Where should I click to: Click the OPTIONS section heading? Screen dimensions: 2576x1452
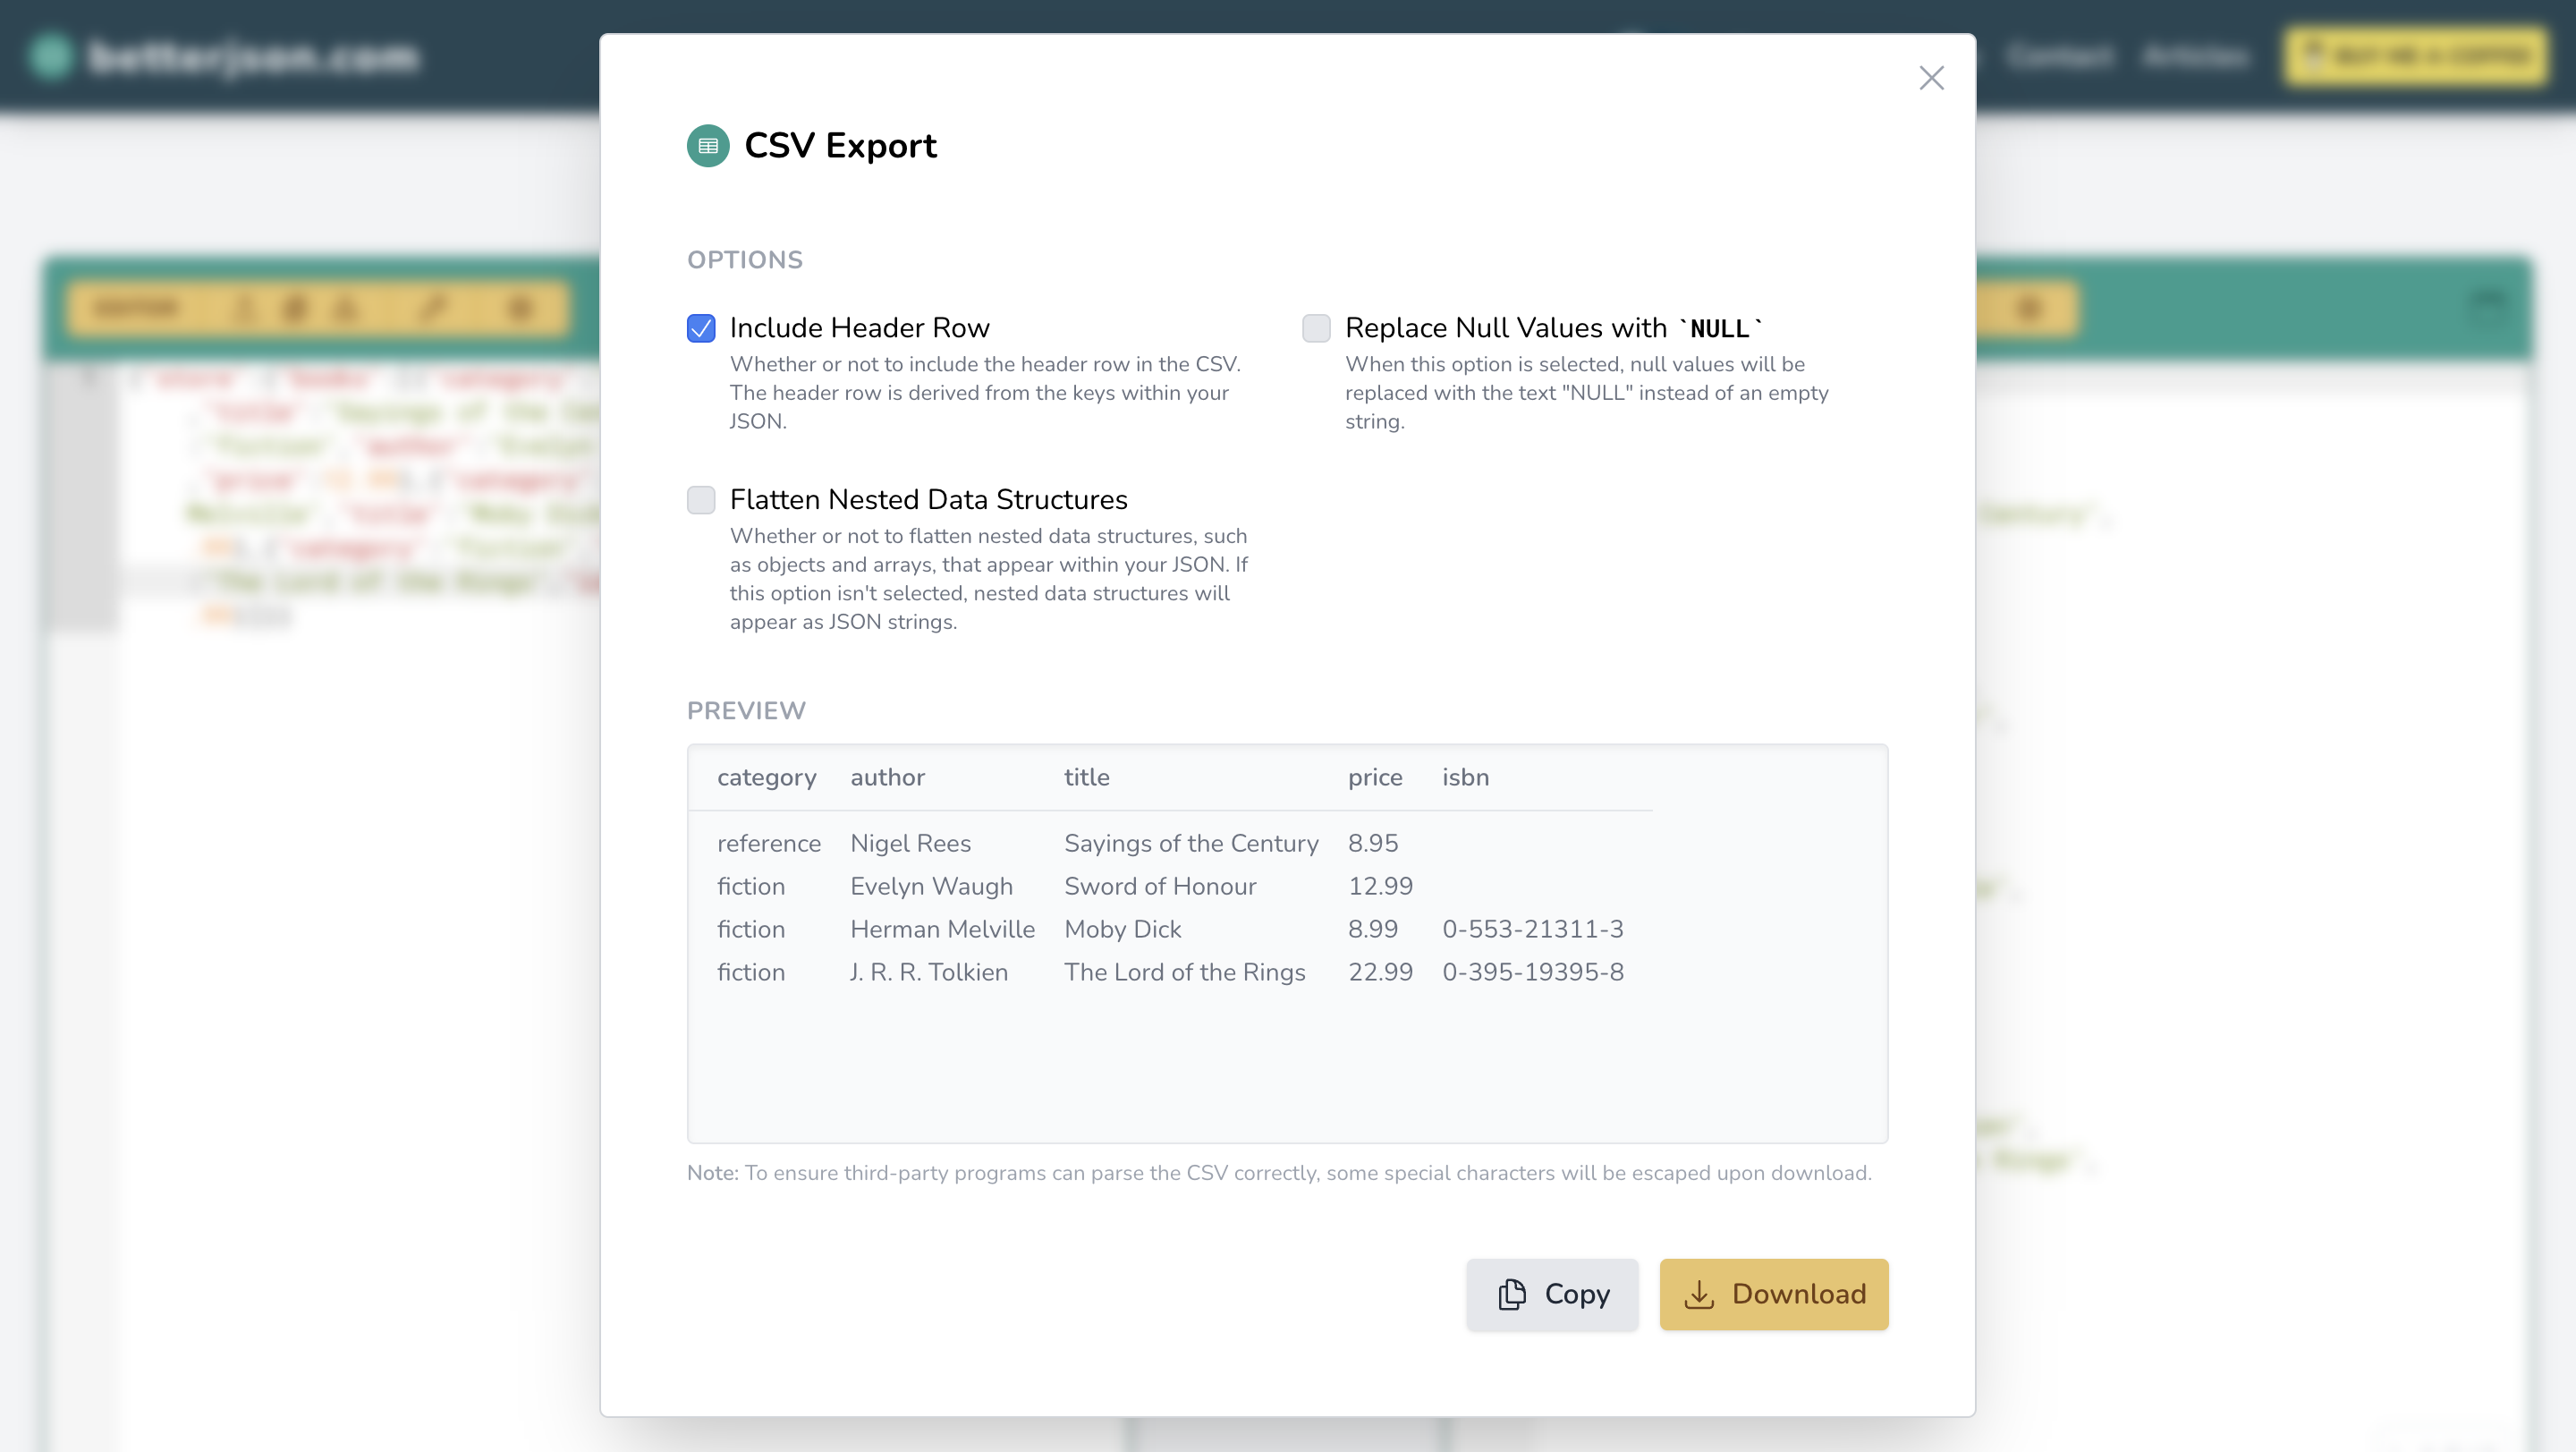(x=745, y=260)
